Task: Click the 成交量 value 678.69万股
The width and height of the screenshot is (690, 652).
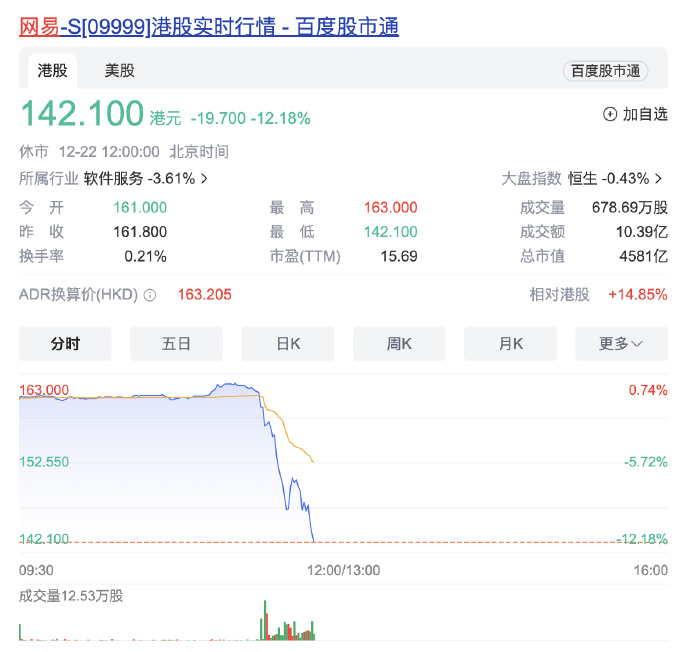Action: (x=630, y=207)
